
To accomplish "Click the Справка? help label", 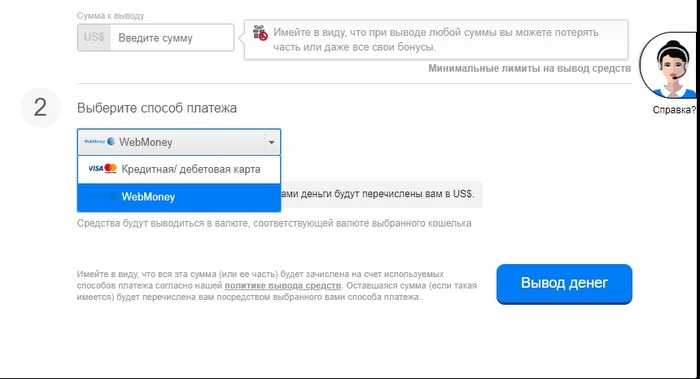I will point(674,110).
